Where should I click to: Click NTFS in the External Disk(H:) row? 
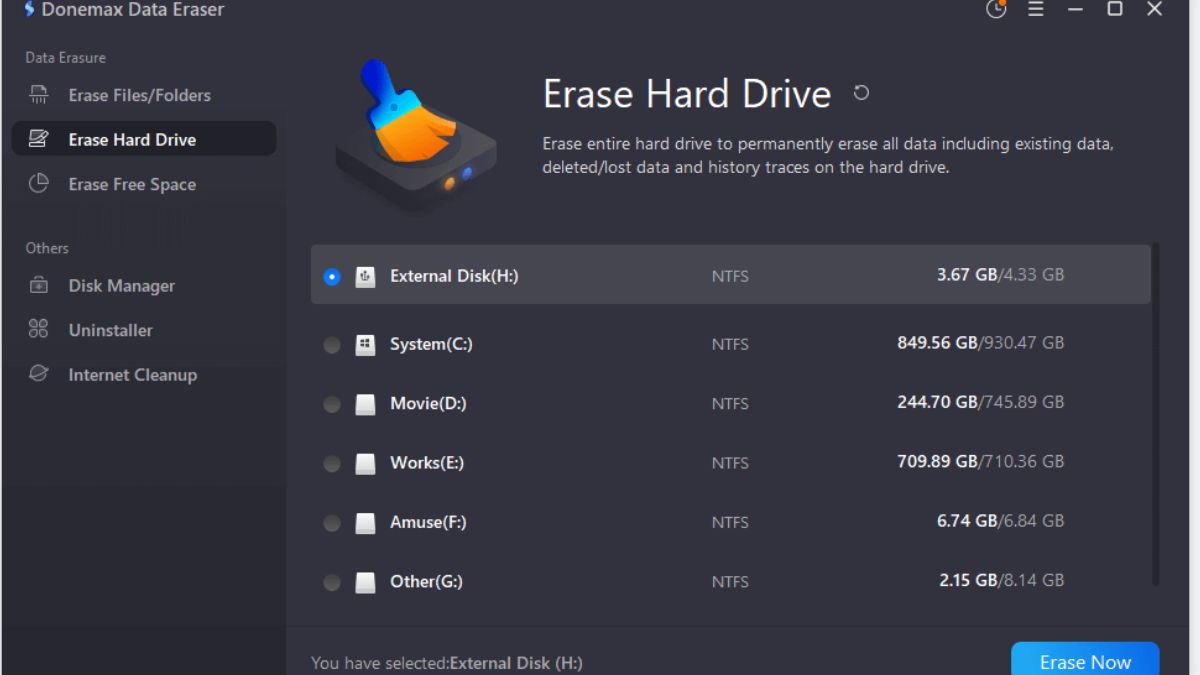coord(730,277)
